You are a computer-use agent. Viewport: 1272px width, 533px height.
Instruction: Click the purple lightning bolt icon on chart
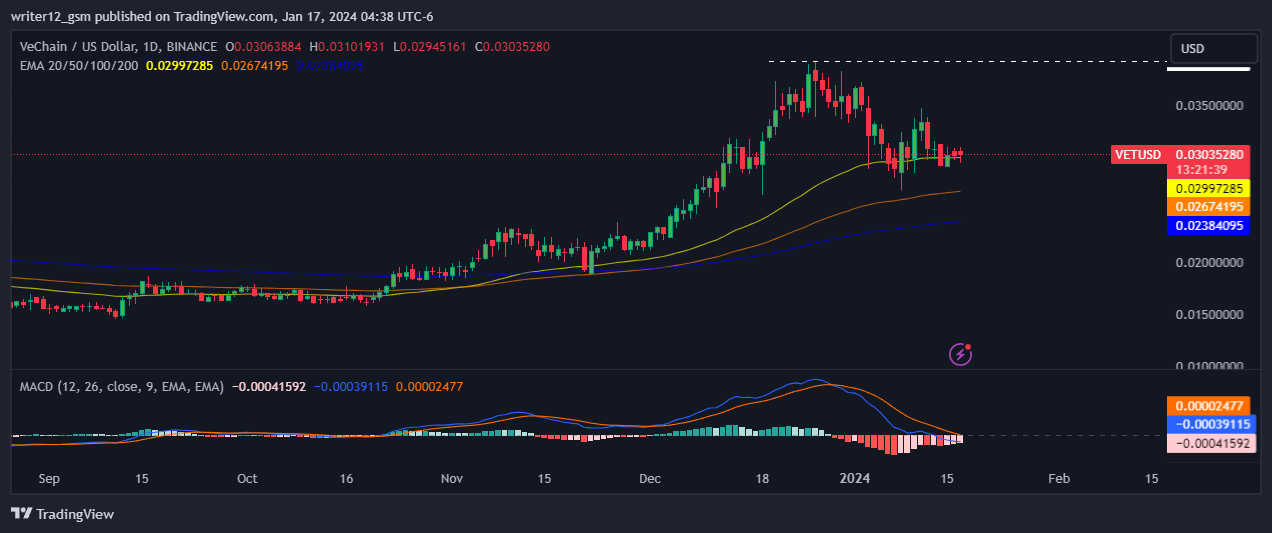pyautogui.click(x=961, y=353)
